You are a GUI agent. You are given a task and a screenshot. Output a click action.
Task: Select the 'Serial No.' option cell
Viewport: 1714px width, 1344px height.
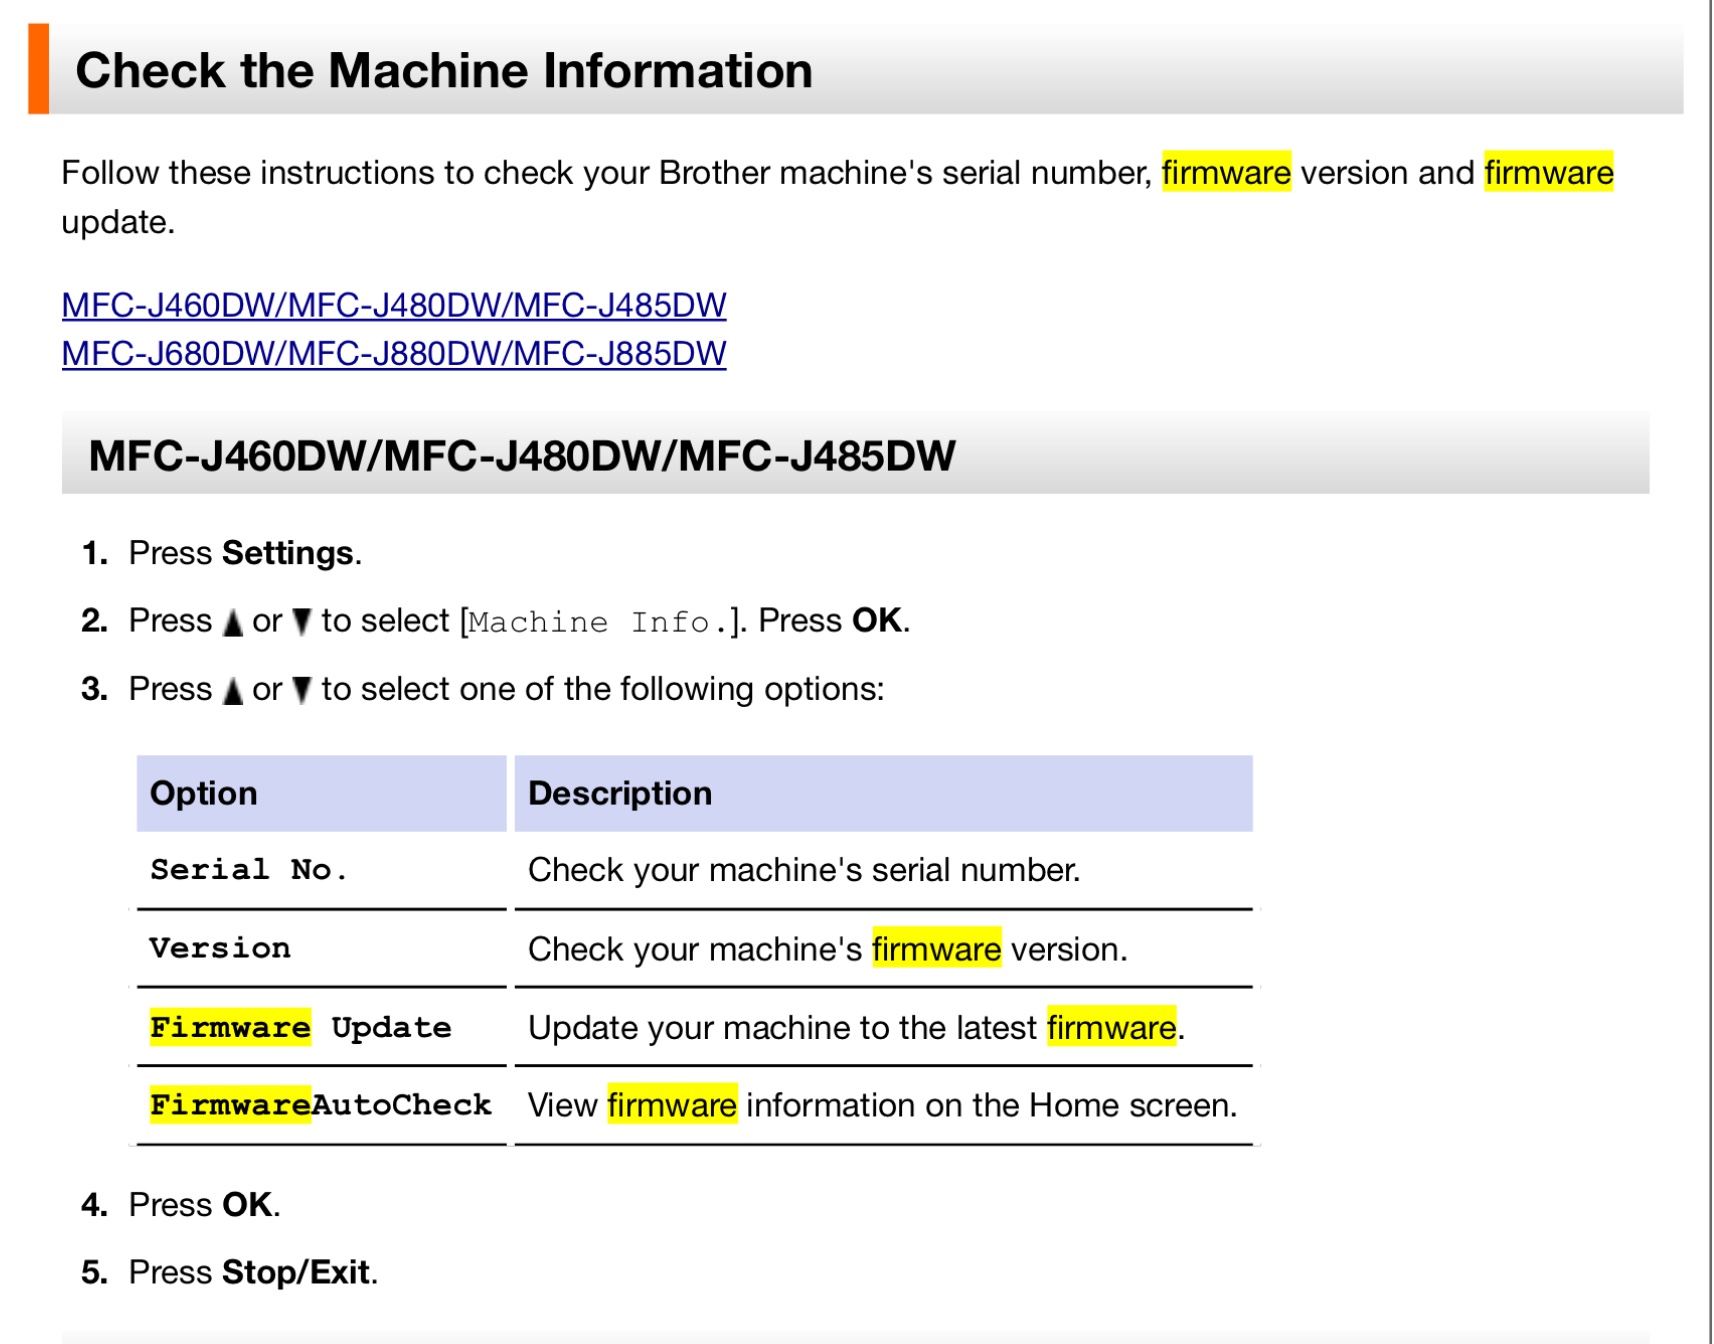tap(321, 870)
